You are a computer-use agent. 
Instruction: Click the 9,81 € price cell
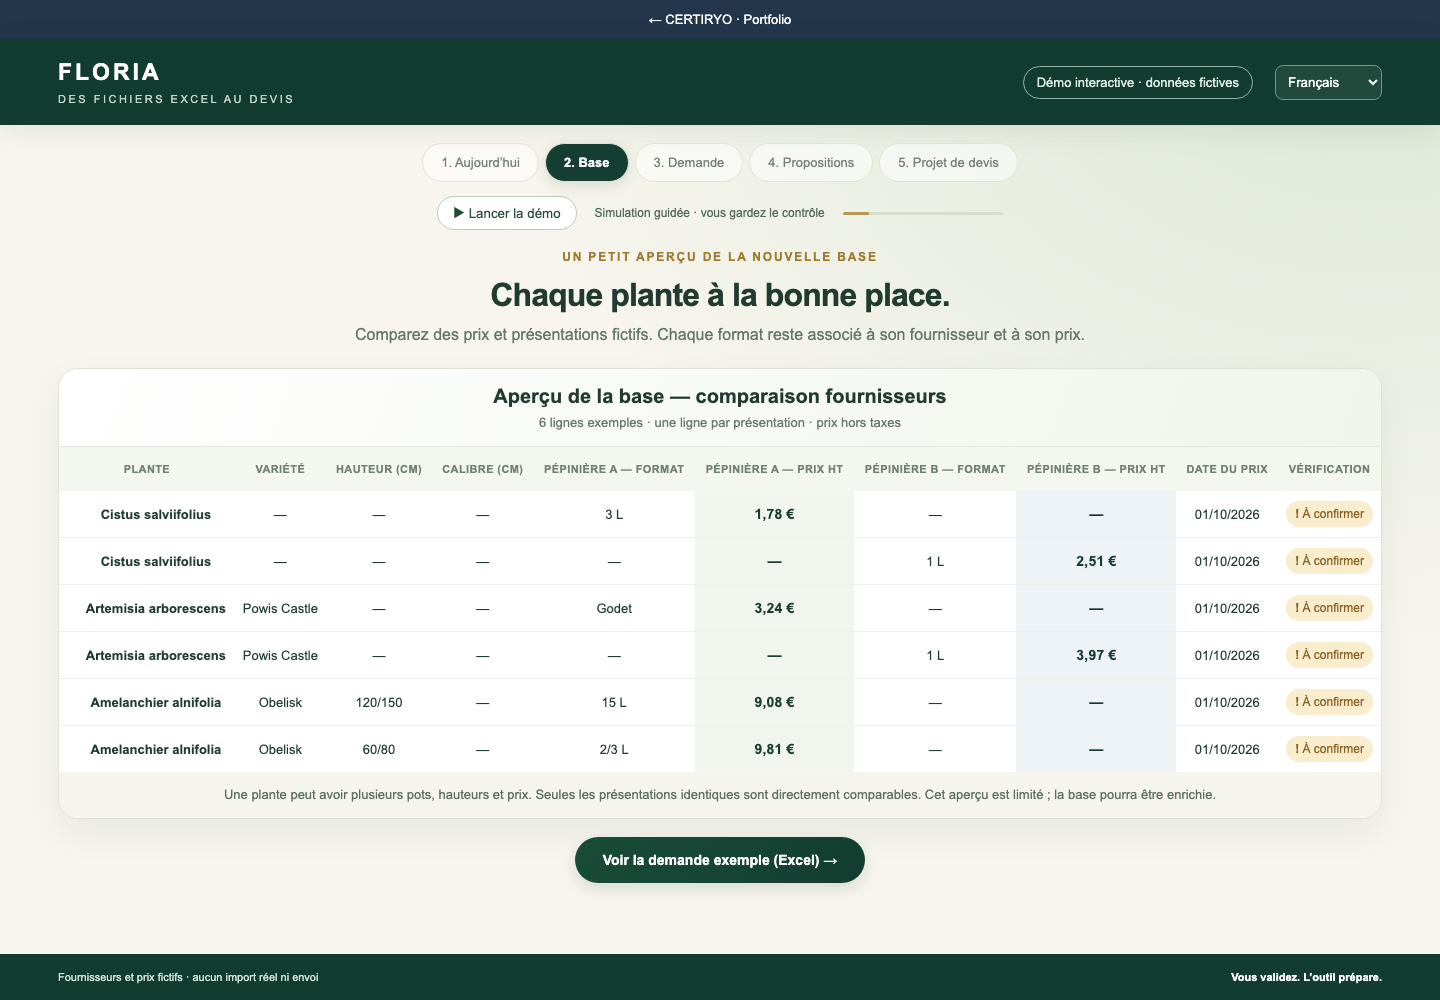click(774, 749)
